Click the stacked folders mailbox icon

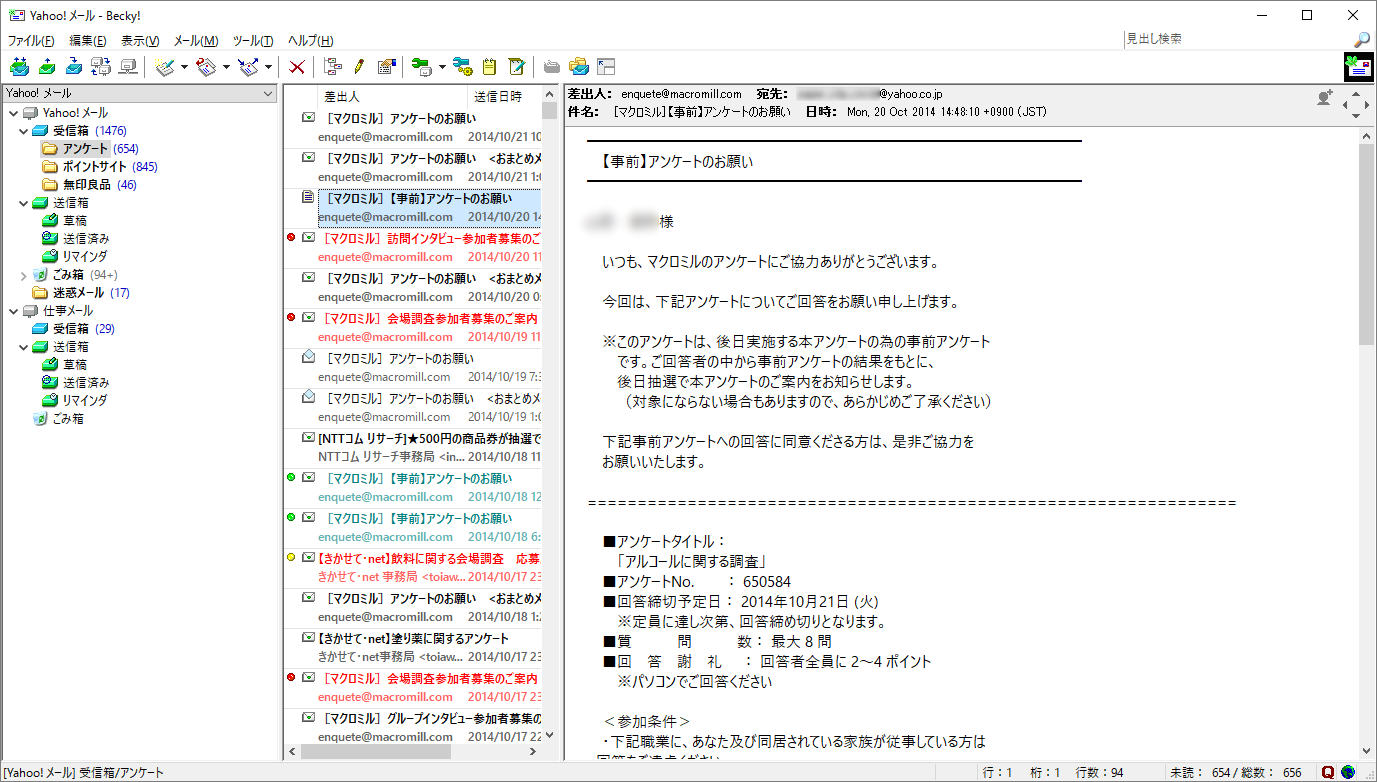coord(579,67)
